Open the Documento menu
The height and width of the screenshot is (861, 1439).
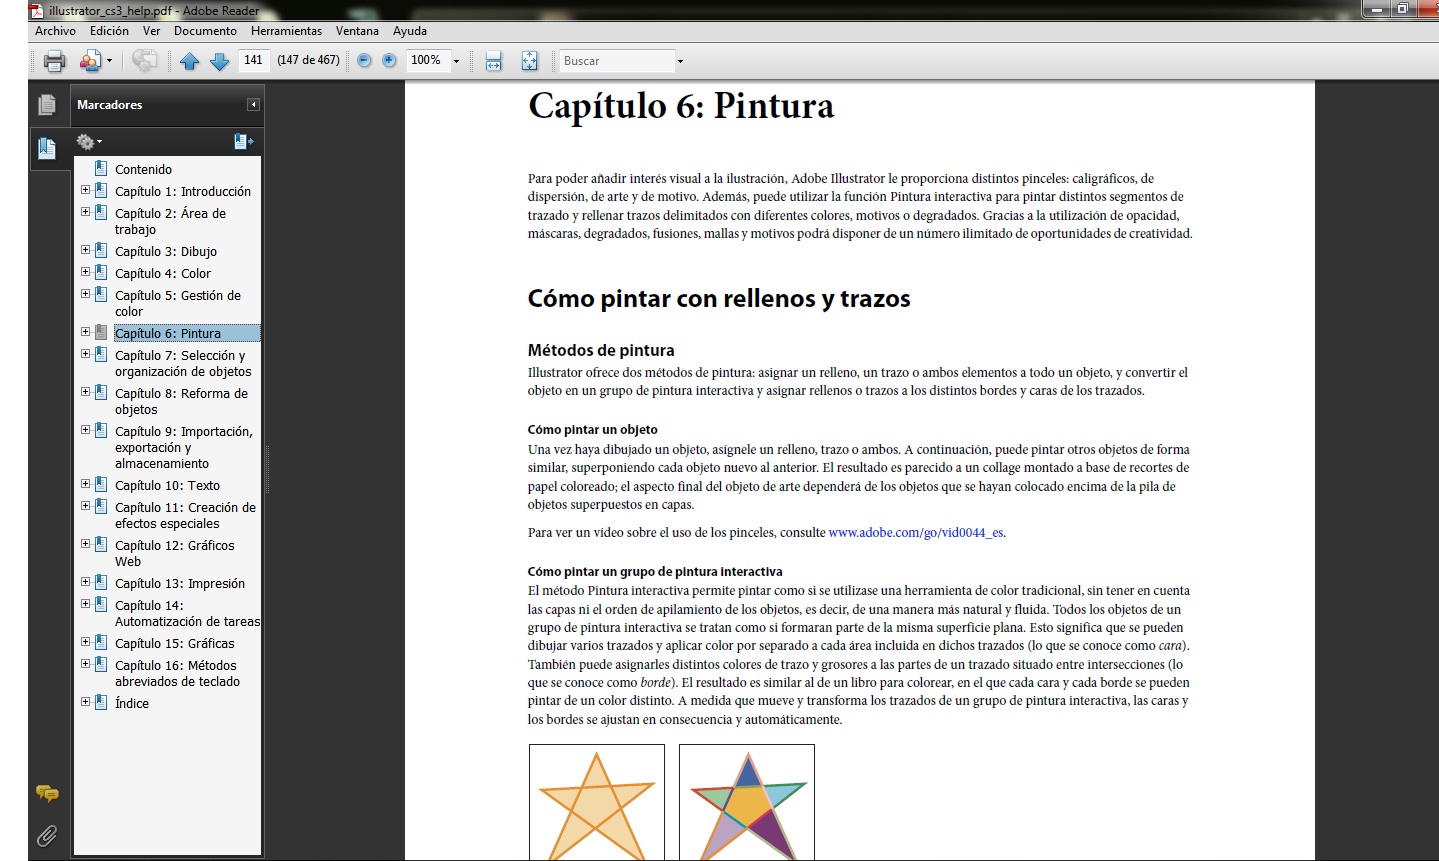click(x=205, y=30)
